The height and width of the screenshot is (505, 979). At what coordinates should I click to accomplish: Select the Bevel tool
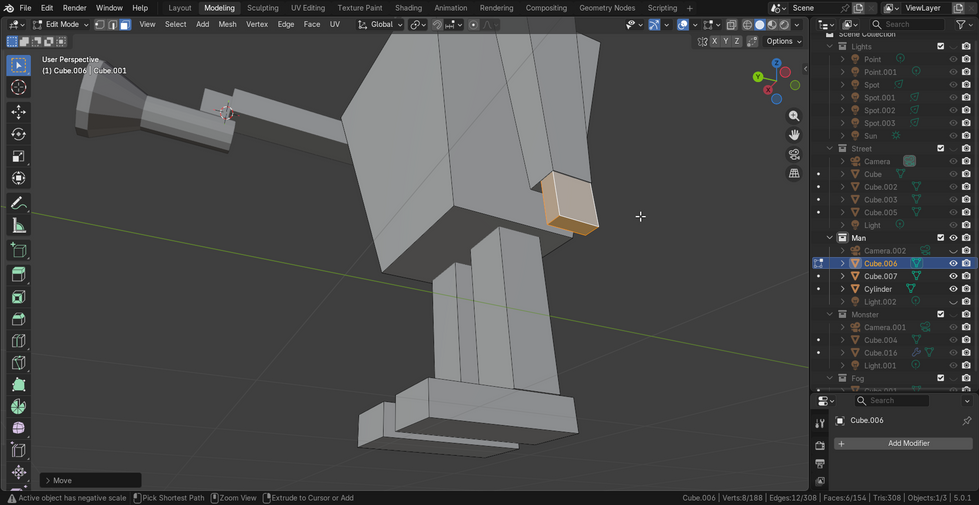19,319
